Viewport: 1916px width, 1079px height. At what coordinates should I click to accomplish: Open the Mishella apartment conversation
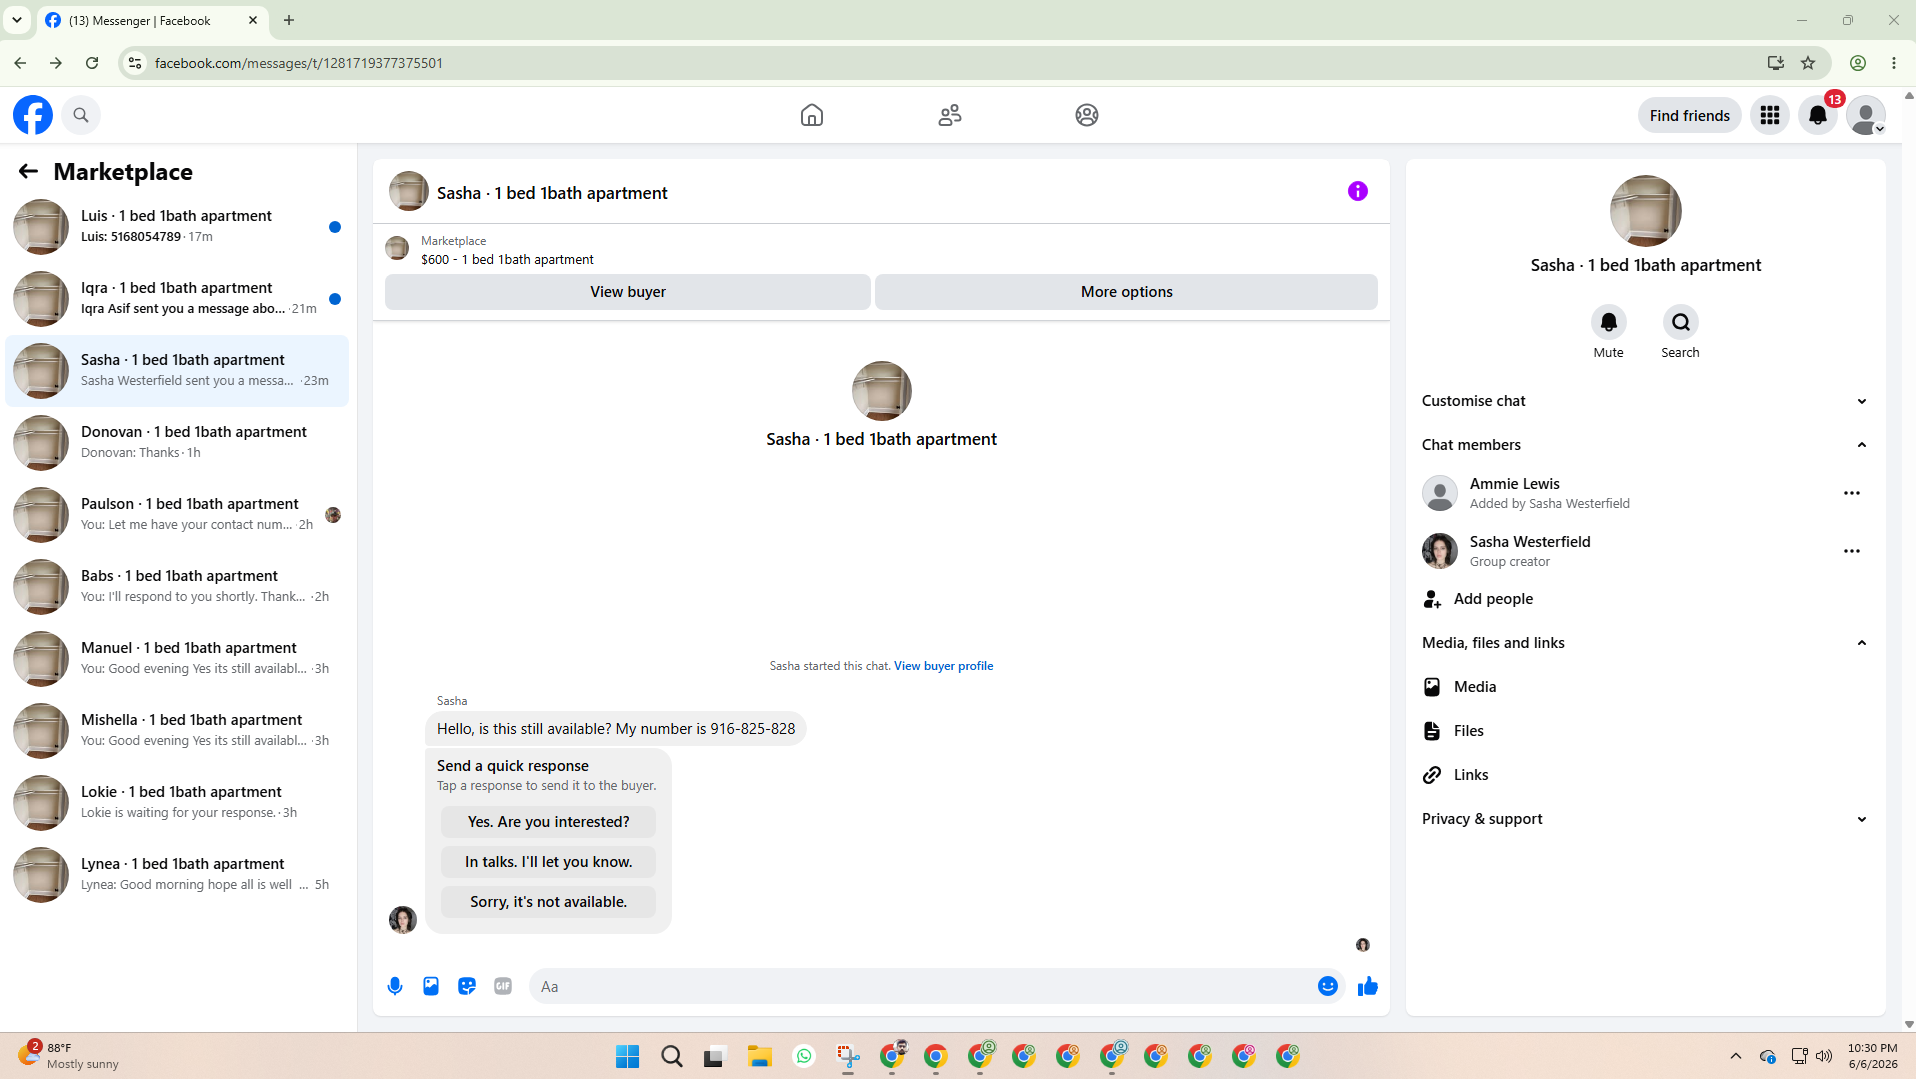[178, 731]
